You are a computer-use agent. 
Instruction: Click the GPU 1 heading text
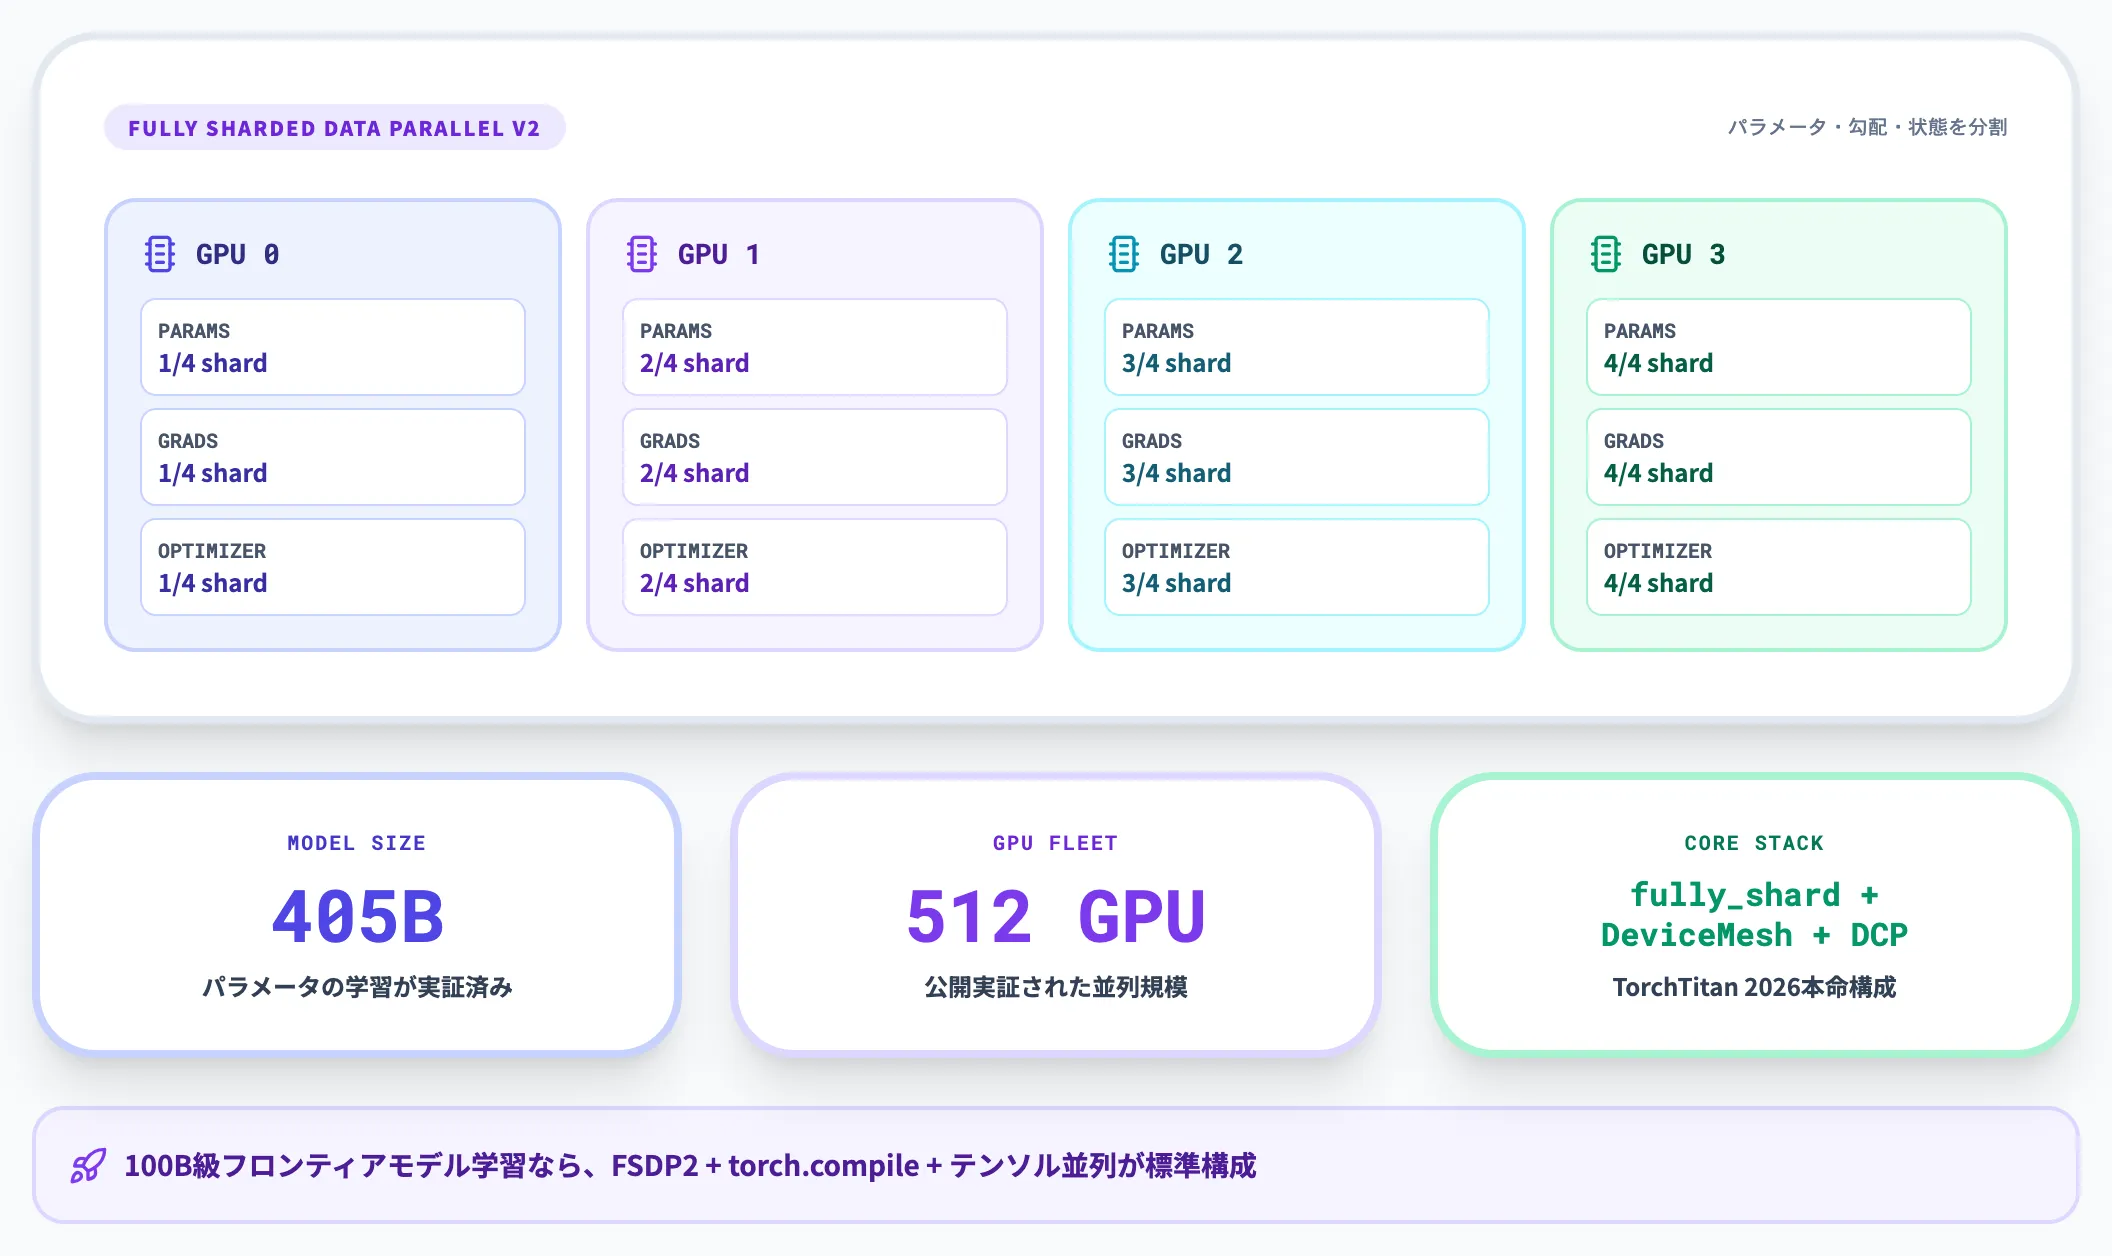pos(720,254)
